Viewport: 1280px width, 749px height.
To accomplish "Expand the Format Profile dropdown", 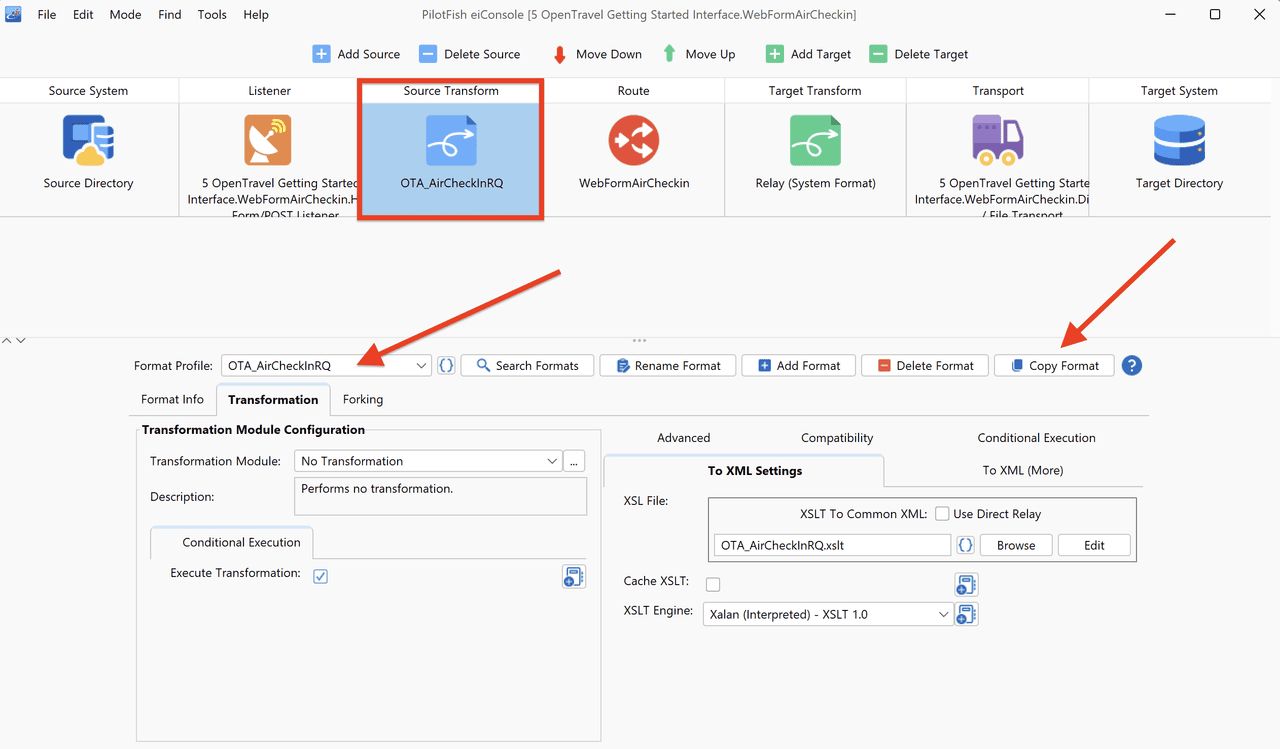I will [x=326, y=365].
